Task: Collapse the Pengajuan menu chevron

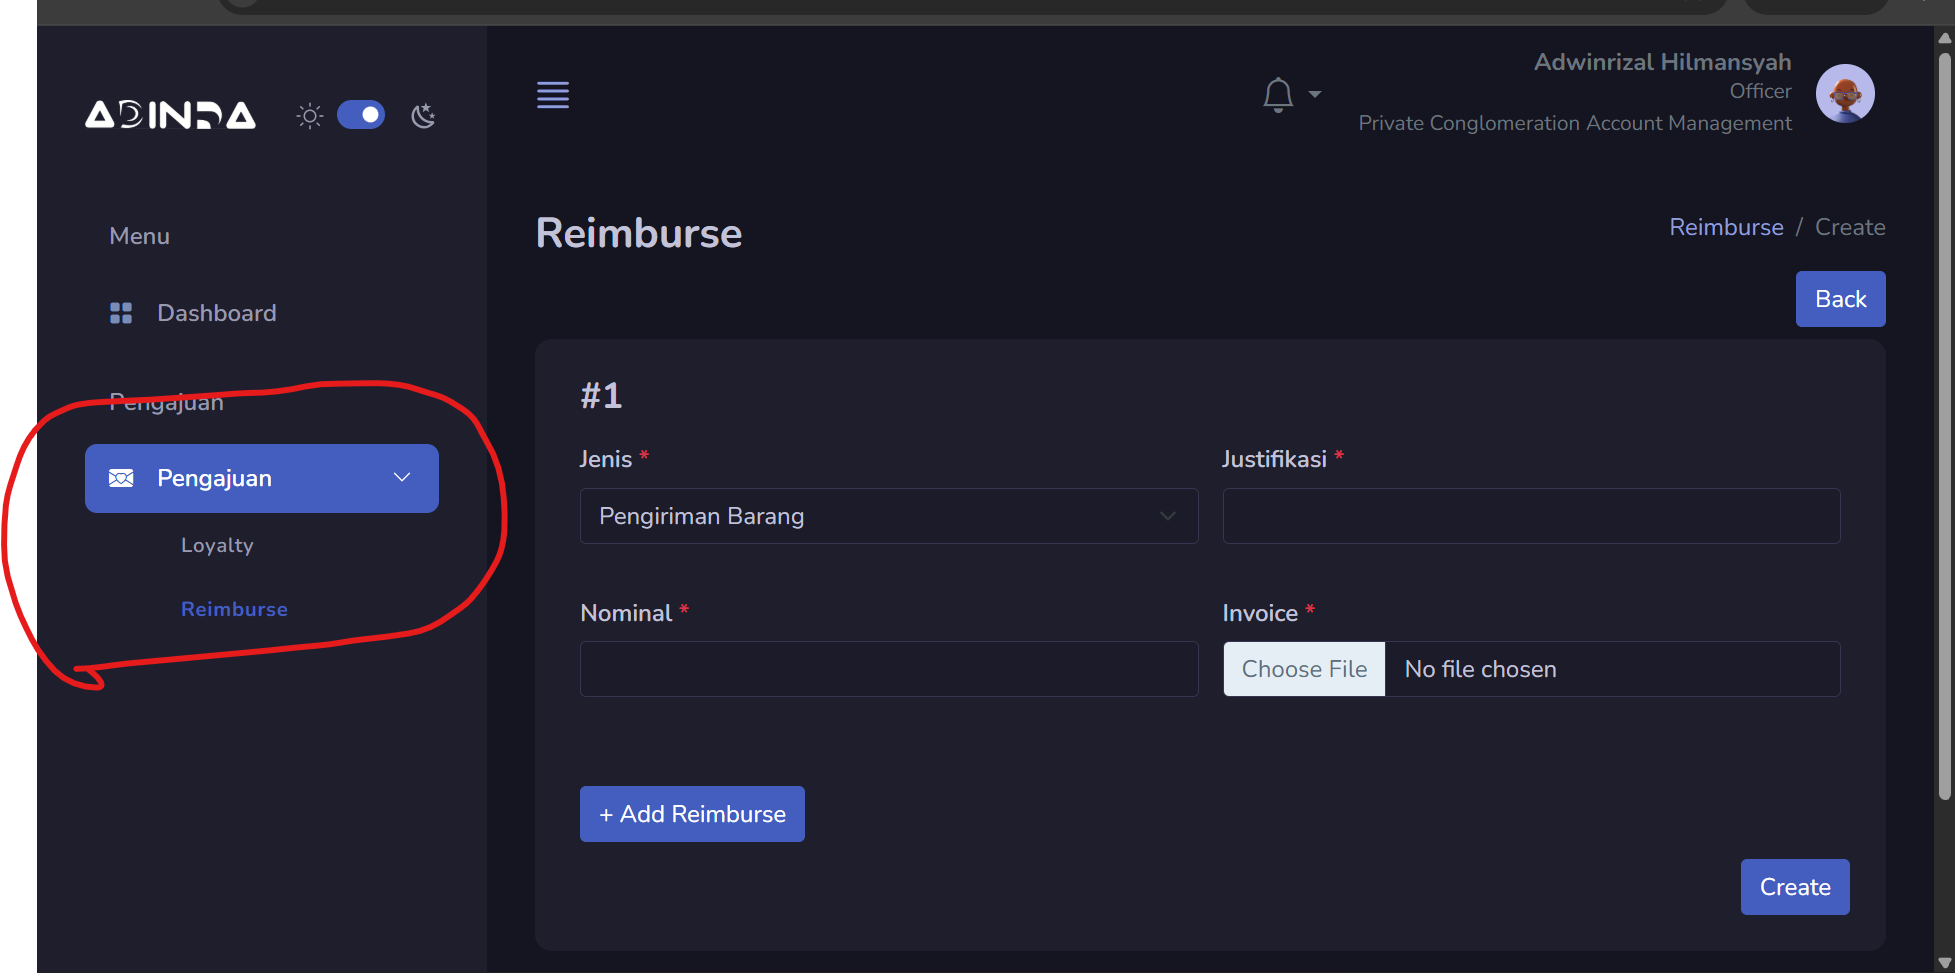Action: pos(402,478)
